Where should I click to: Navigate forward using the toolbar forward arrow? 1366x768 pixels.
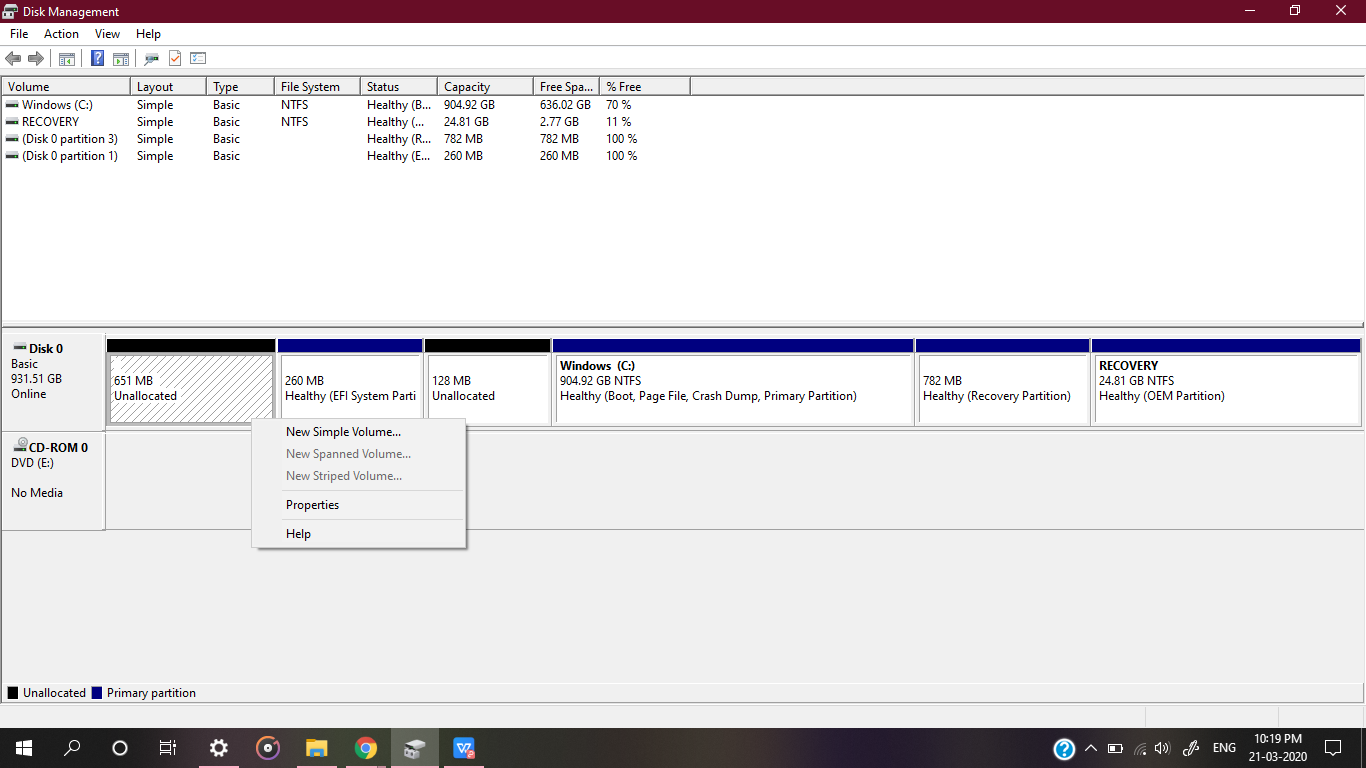click(x=36, y=57)
